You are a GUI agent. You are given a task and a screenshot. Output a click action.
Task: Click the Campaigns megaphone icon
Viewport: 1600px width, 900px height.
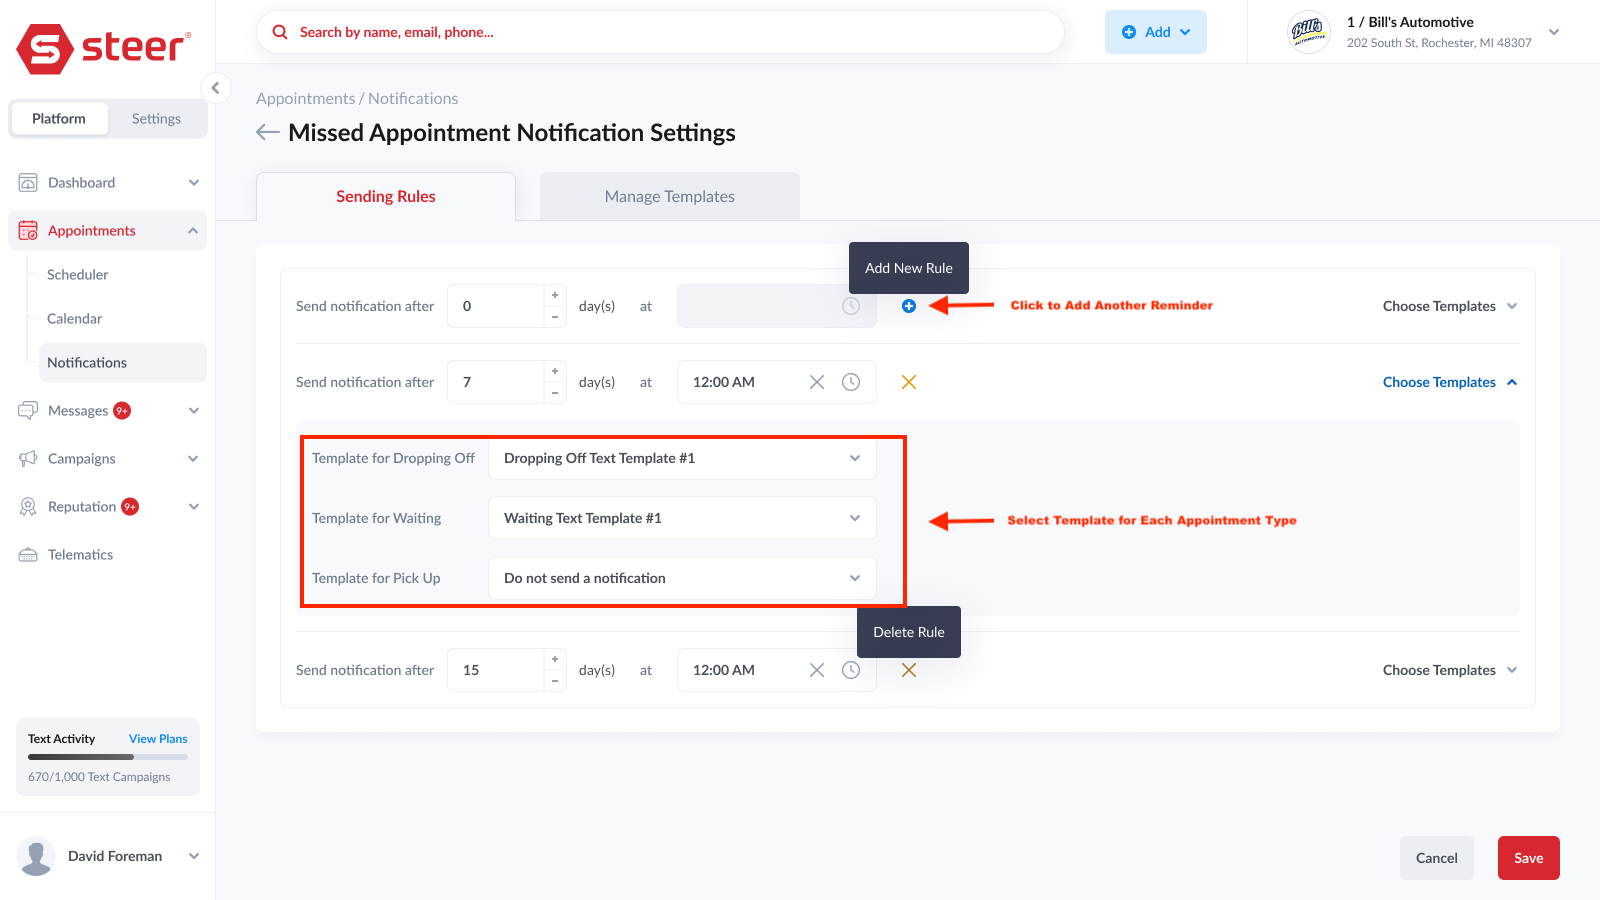(x=29, y=458)
